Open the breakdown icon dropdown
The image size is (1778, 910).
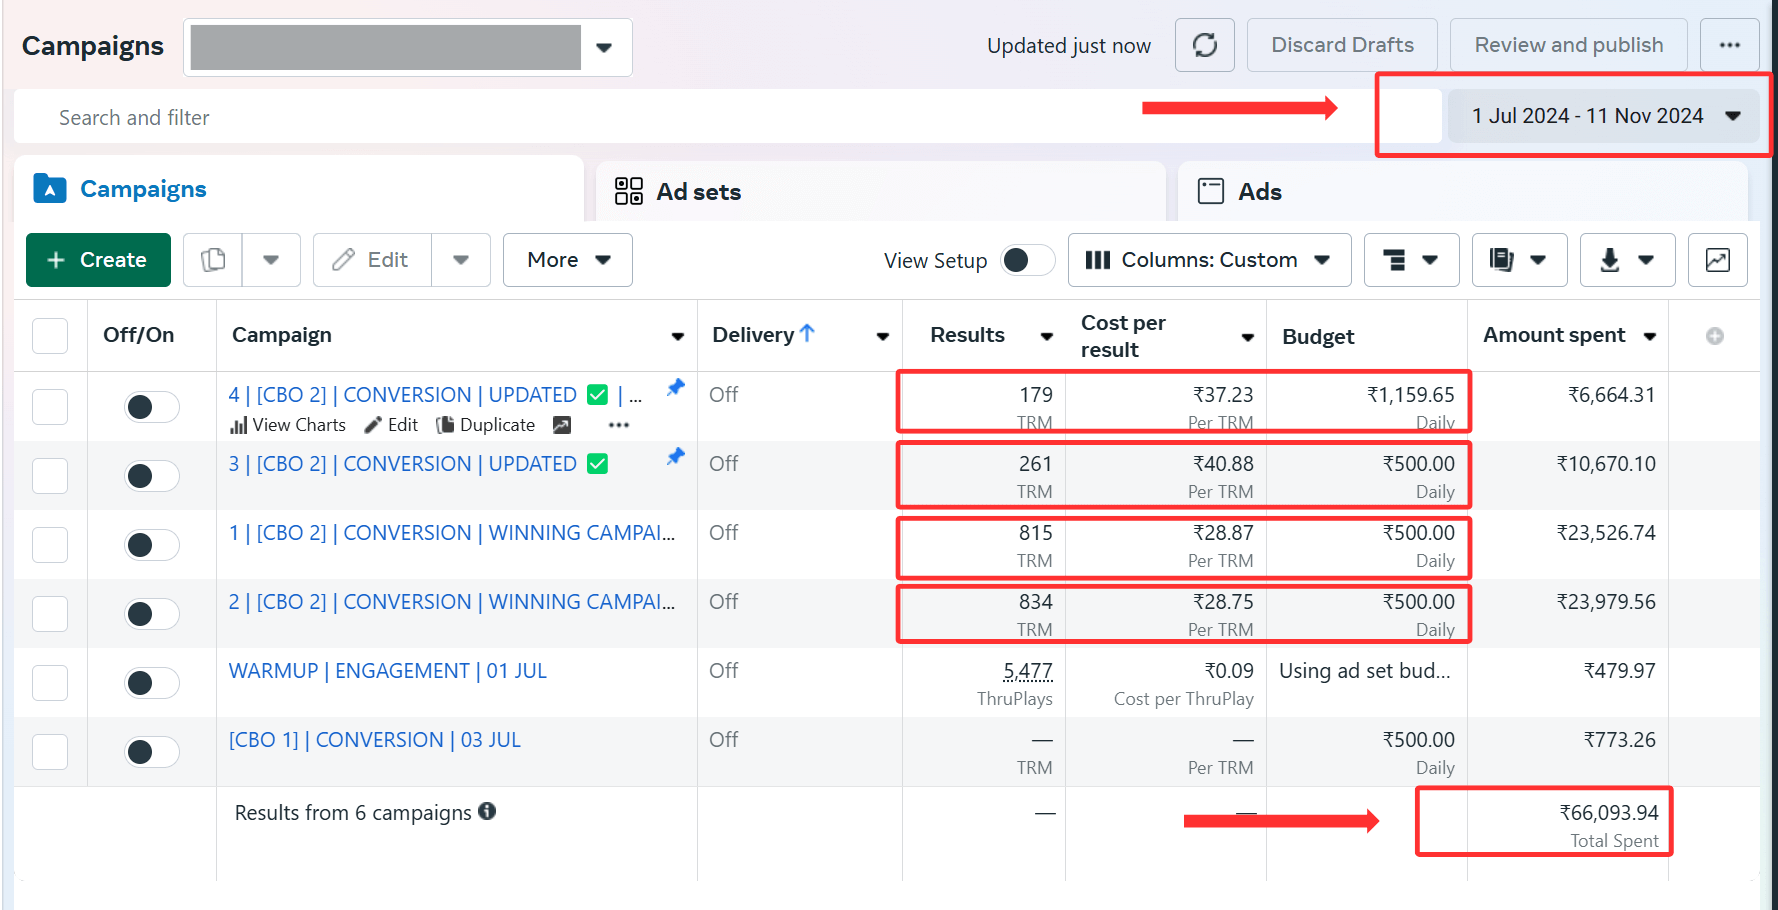[x=1410, y=260]
